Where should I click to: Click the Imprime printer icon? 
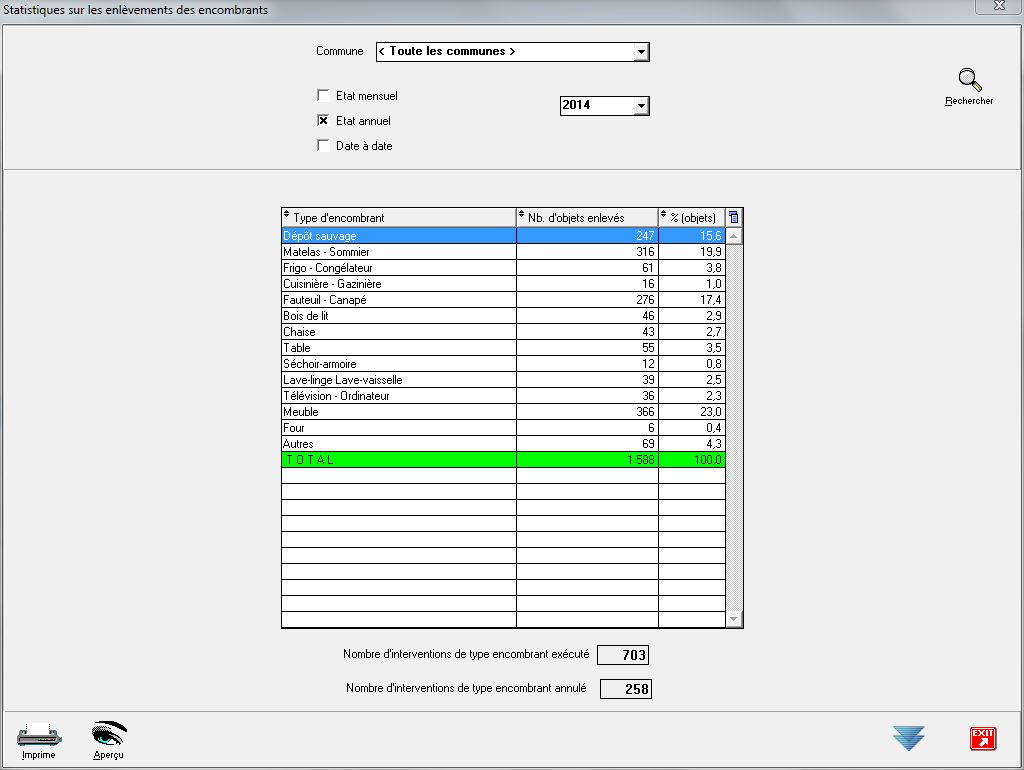click(x=39, y=736)
